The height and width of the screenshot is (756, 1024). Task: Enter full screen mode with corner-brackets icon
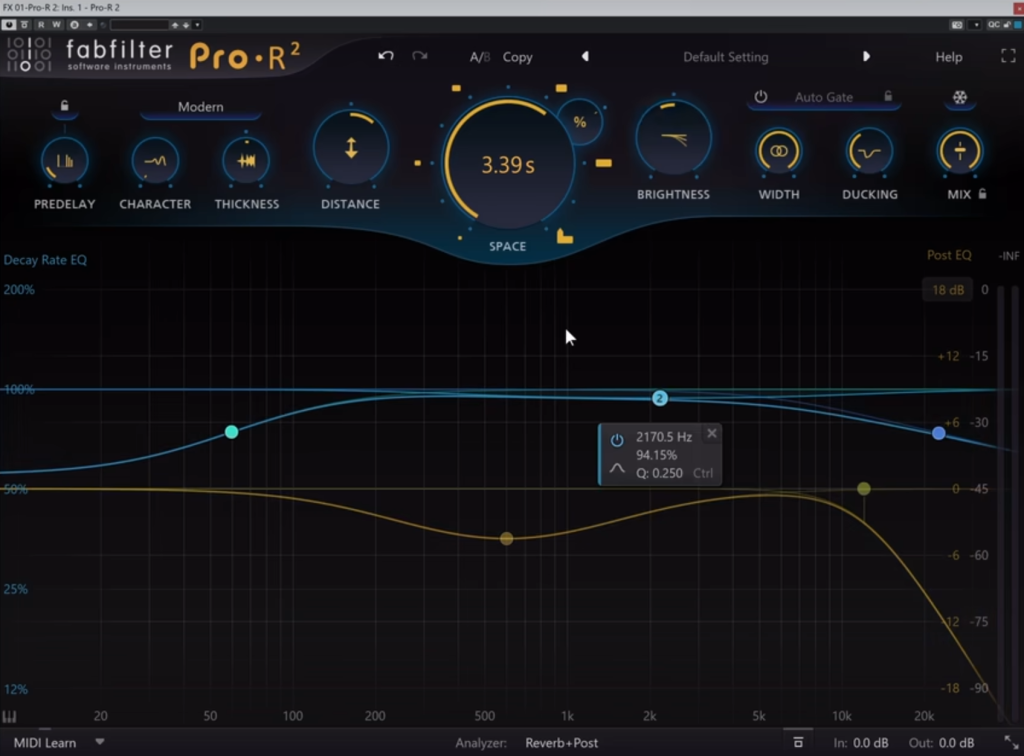[1007, 56]
